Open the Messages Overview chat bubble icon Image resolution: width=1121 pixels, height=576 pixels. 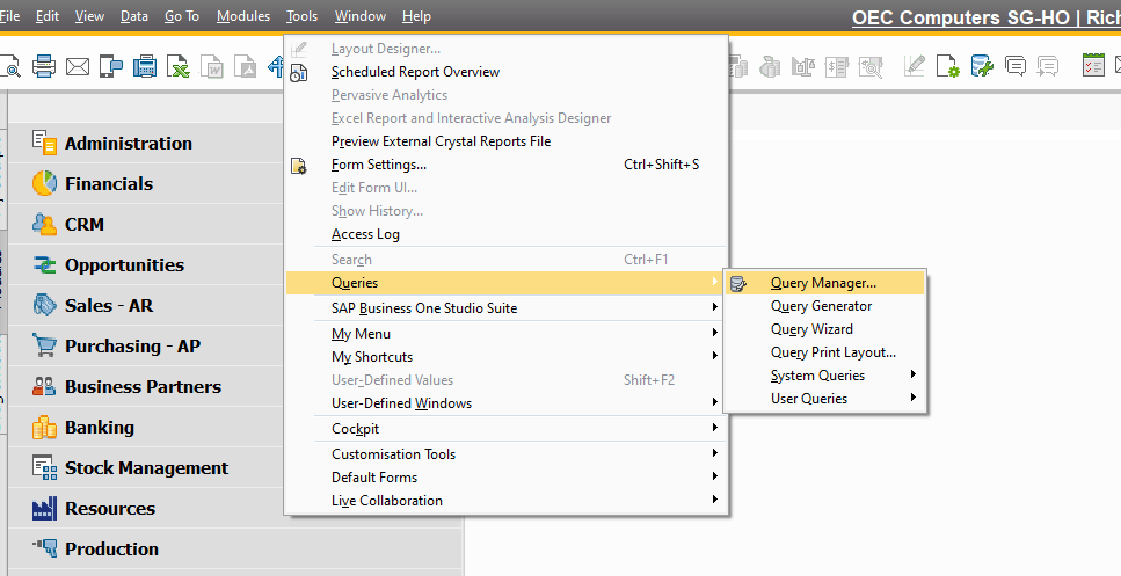point(1015,65)
